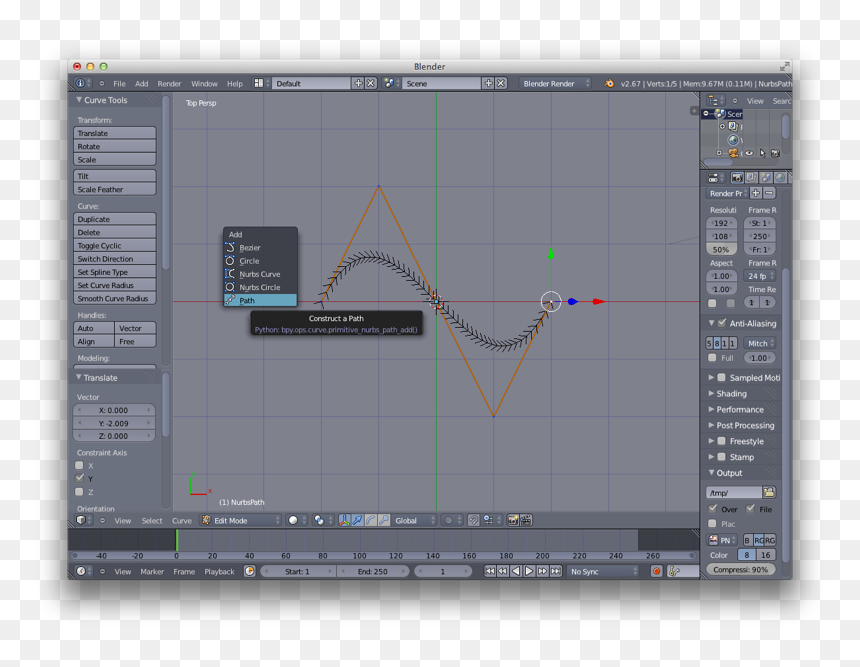The height and width of the screenshot is (667, 860).
Task: Click the Blender logo icon in the info header
Action: tap(609, 83)
